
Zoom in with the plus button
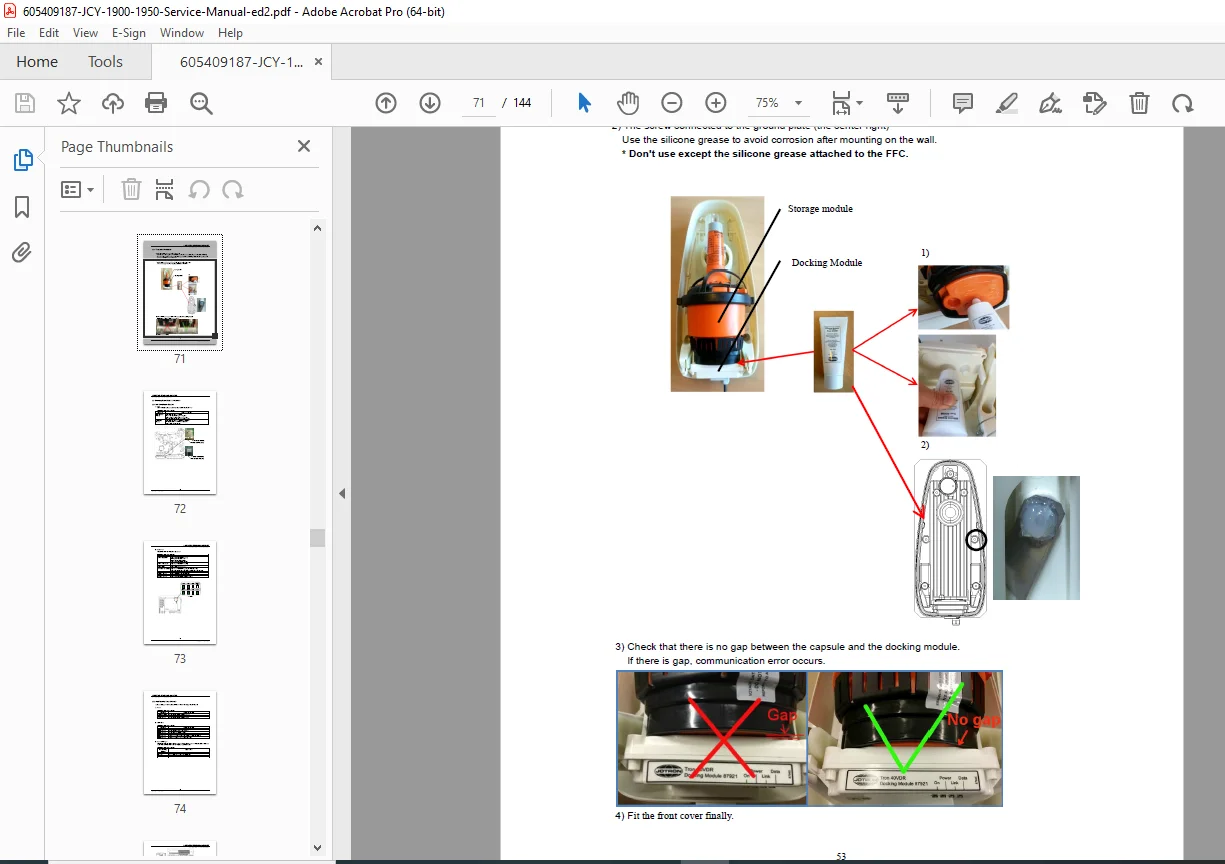coord(716,103)
